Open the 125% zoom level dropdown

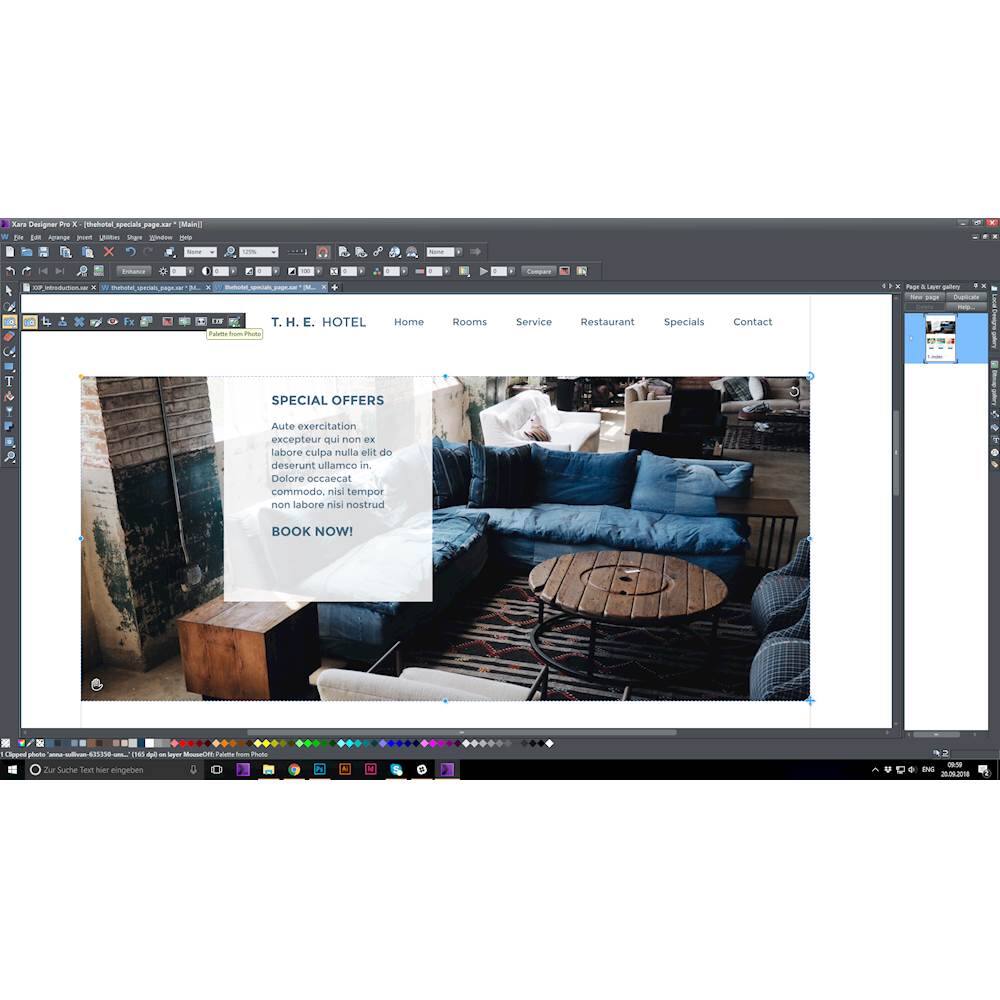click(273, 252)
